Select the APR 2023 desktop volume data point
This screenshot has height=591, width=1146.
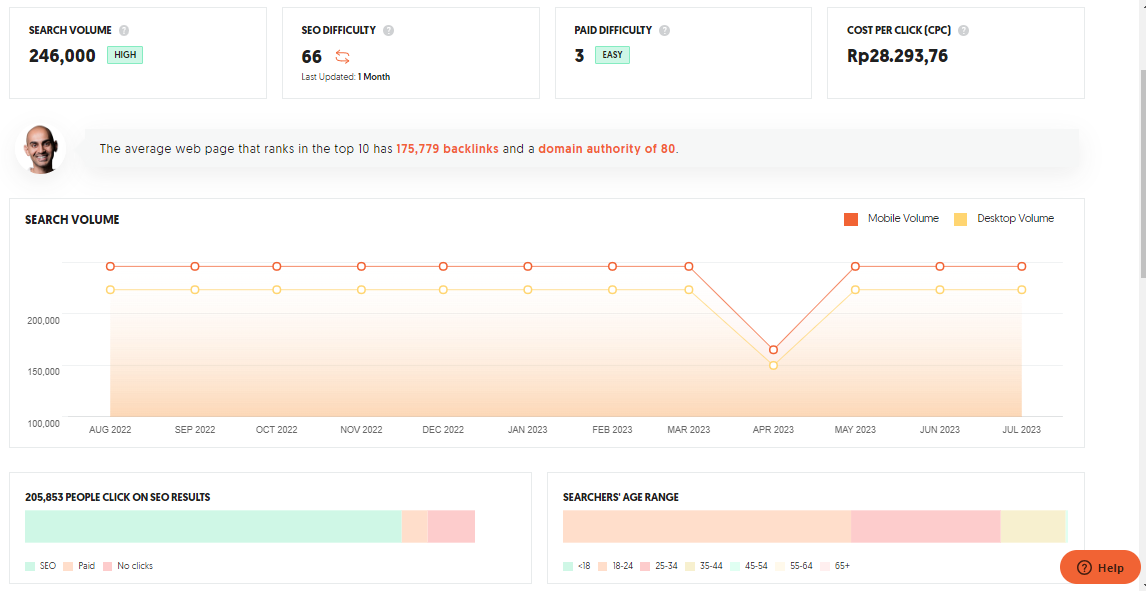pos(773,366)
